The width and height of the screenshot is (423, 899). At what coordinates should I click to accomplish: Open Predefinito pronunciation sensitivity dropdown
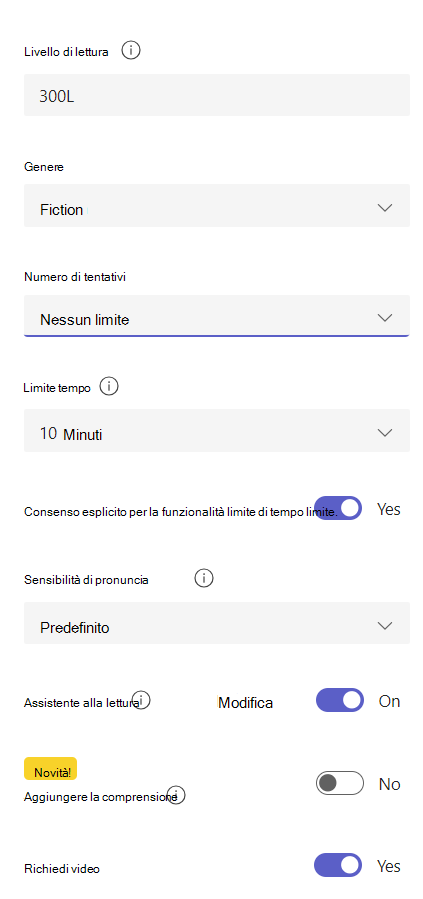coord(217,623)
